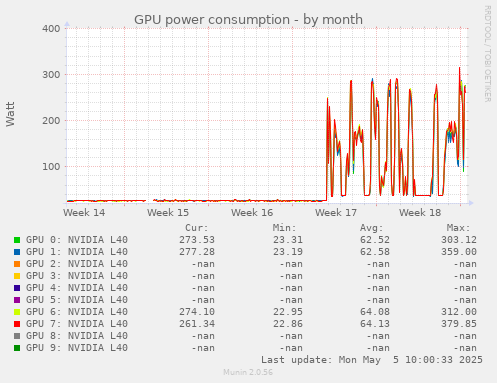Click the GPU 1 blue legend swatch
Image resolution: width=497 pixels, height=383 pixels.
pyautogui.click(x=17, y=252)
